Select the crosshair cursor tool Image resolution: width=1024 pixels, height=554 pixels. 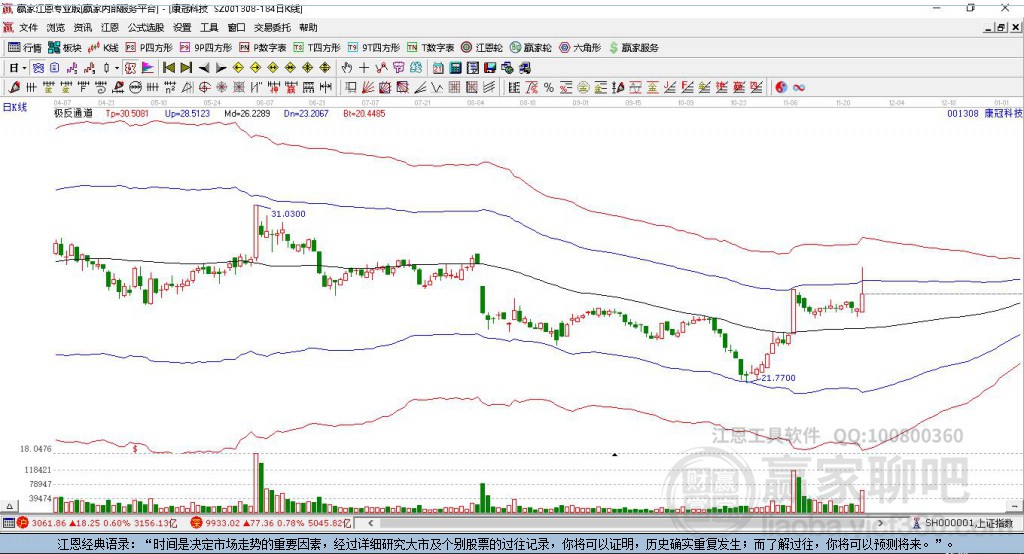pos(364,68)
